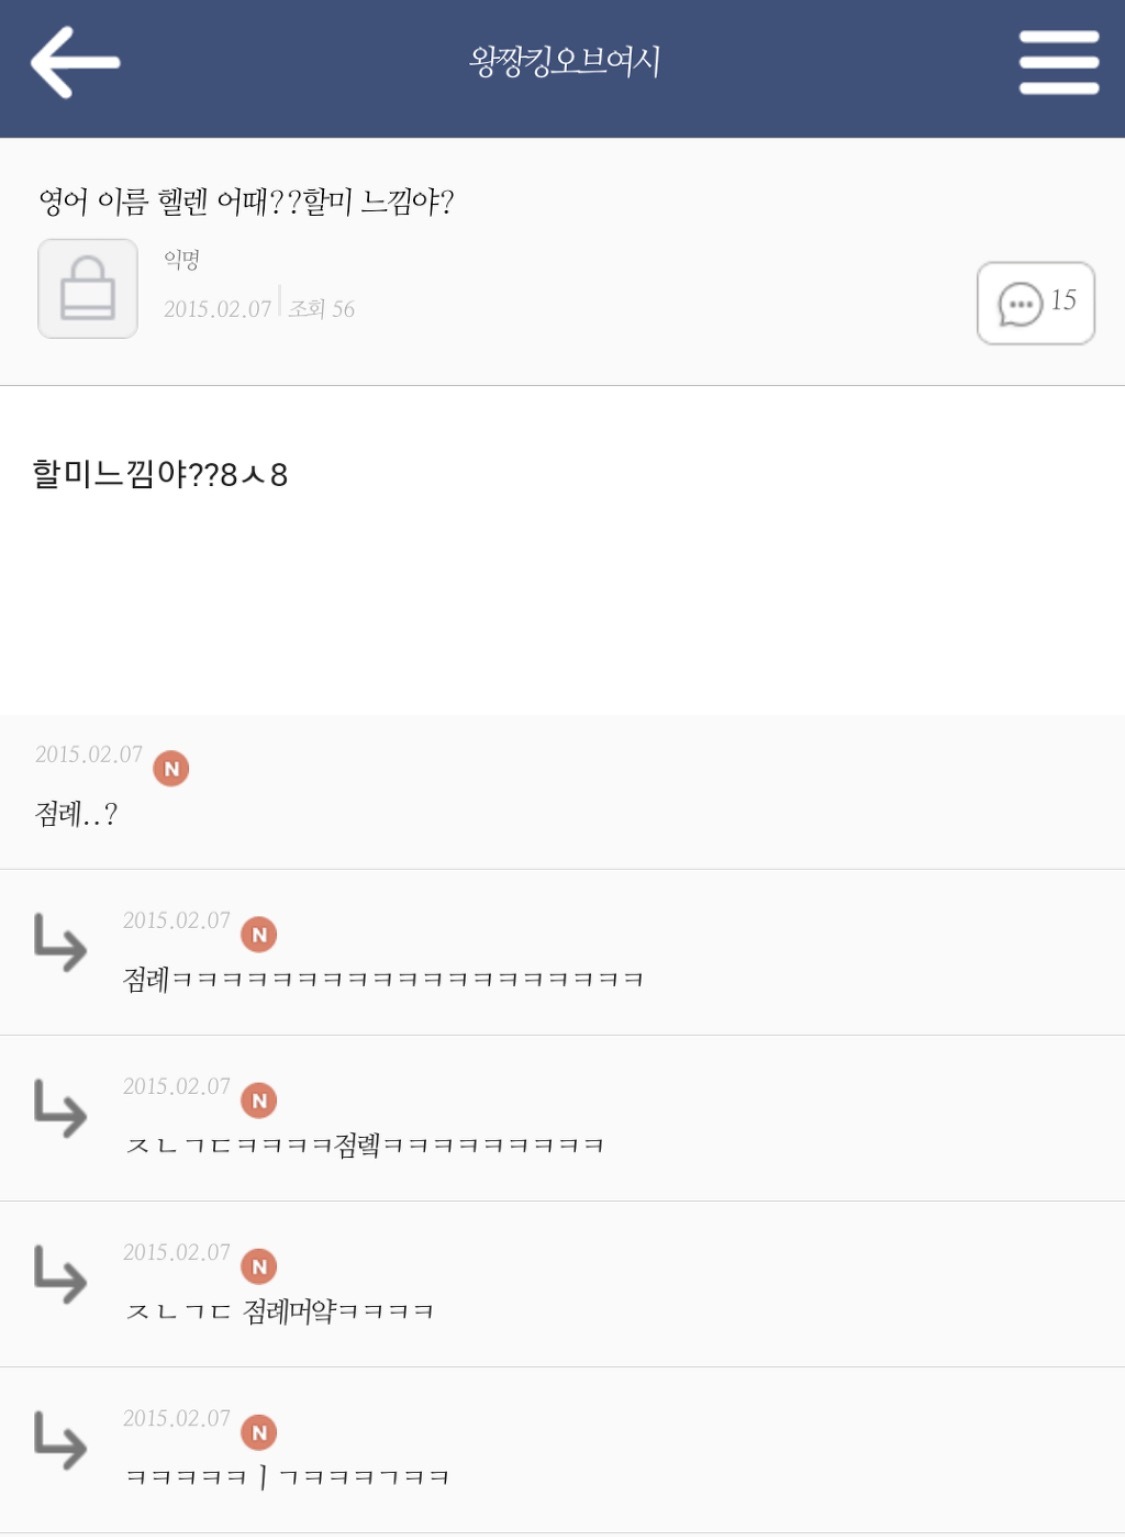
Task: Tap the post date 2015.02.07 in header
Action: (x=217, y=309)
